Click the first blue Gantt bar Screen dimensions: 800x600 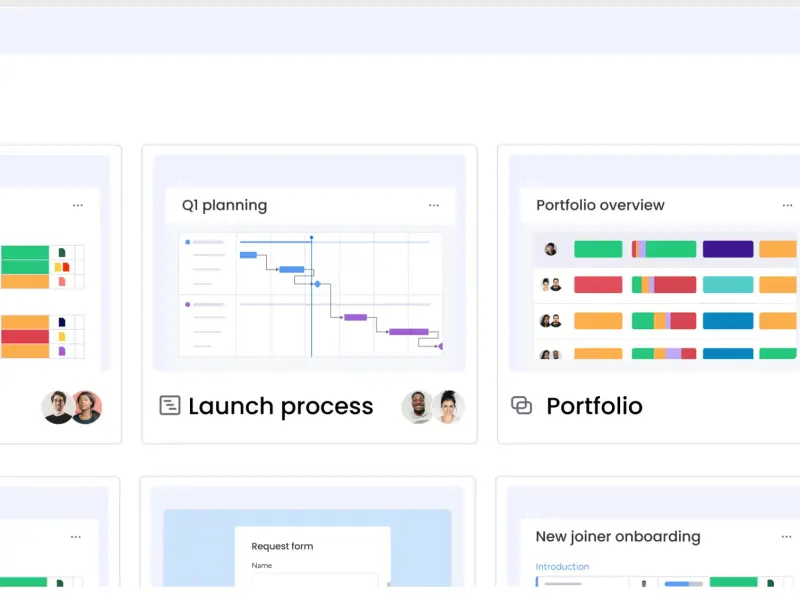(x=248, y=255)
